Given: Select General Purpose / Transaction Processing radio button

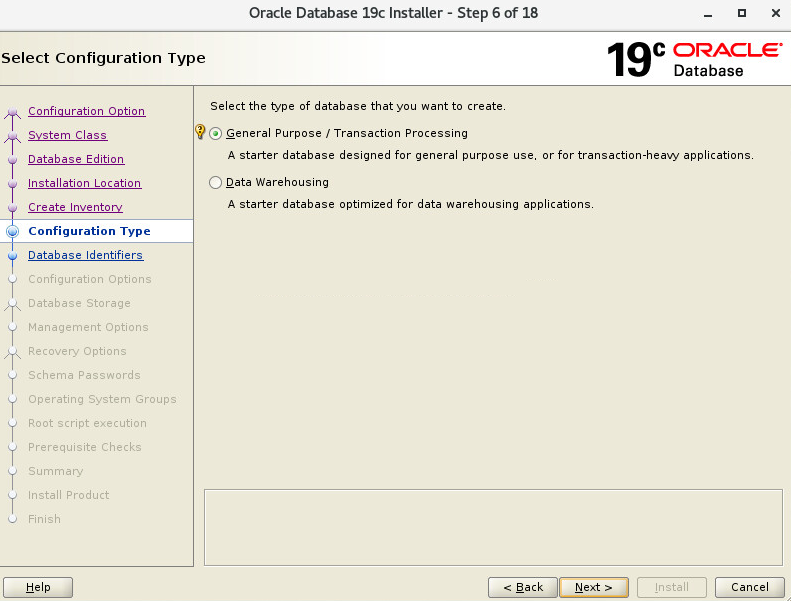Looking at the screenshot, I should click(215, 134).
